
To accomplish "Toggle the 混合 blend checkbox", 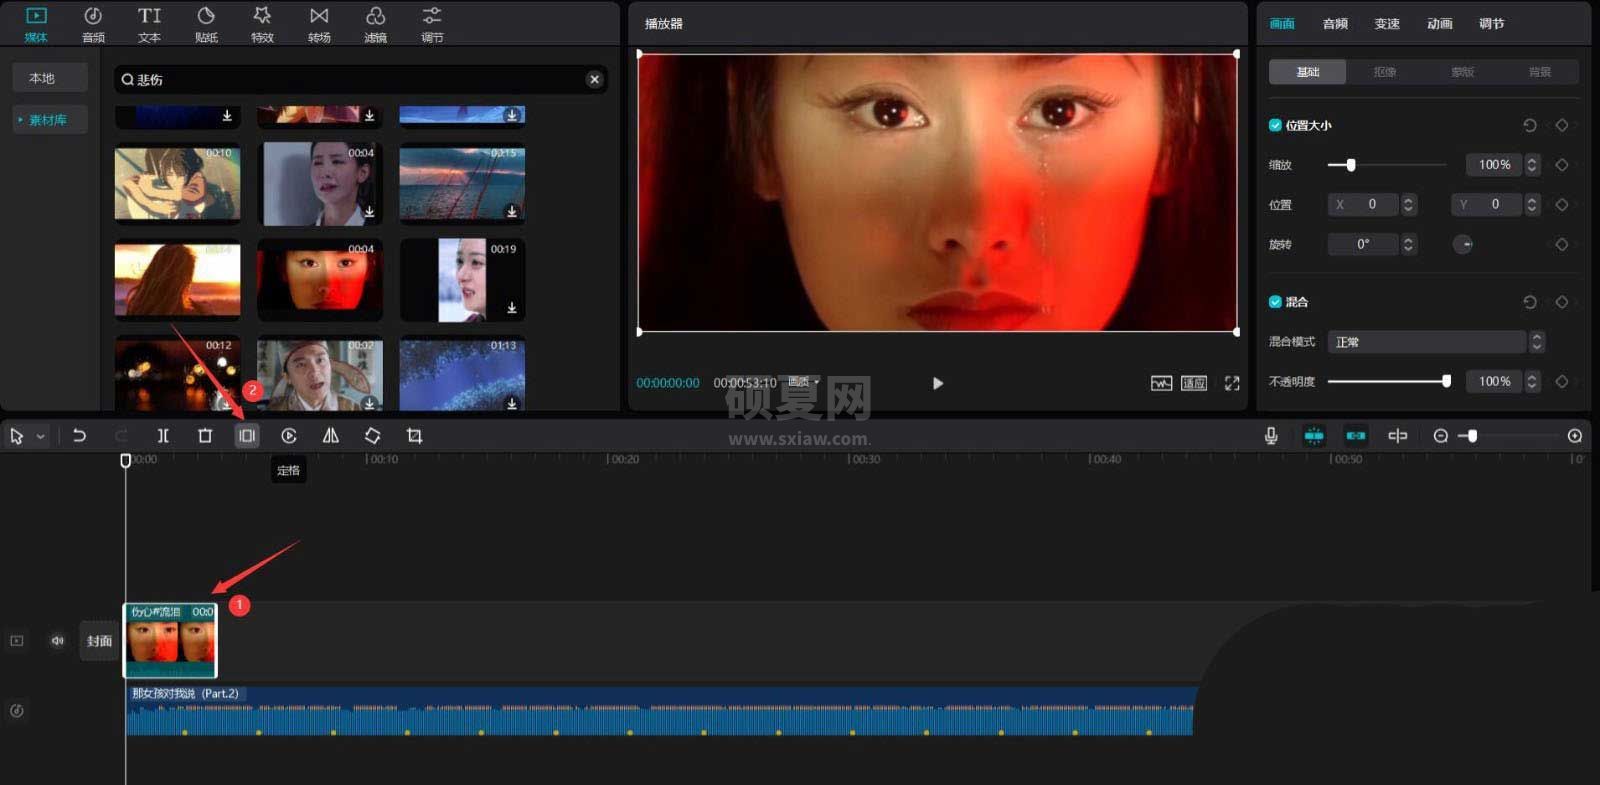I will click(1275, 302).
